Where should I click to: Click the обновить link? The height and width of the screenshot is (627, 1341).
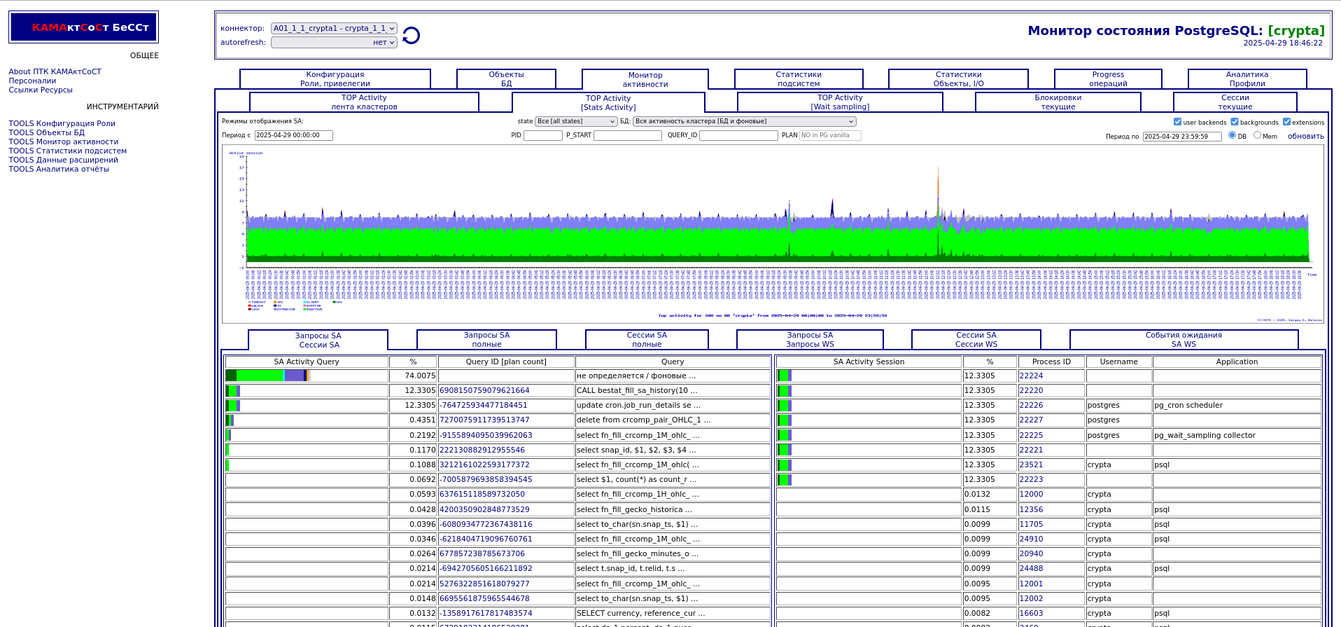click(x=1305, y=136)
